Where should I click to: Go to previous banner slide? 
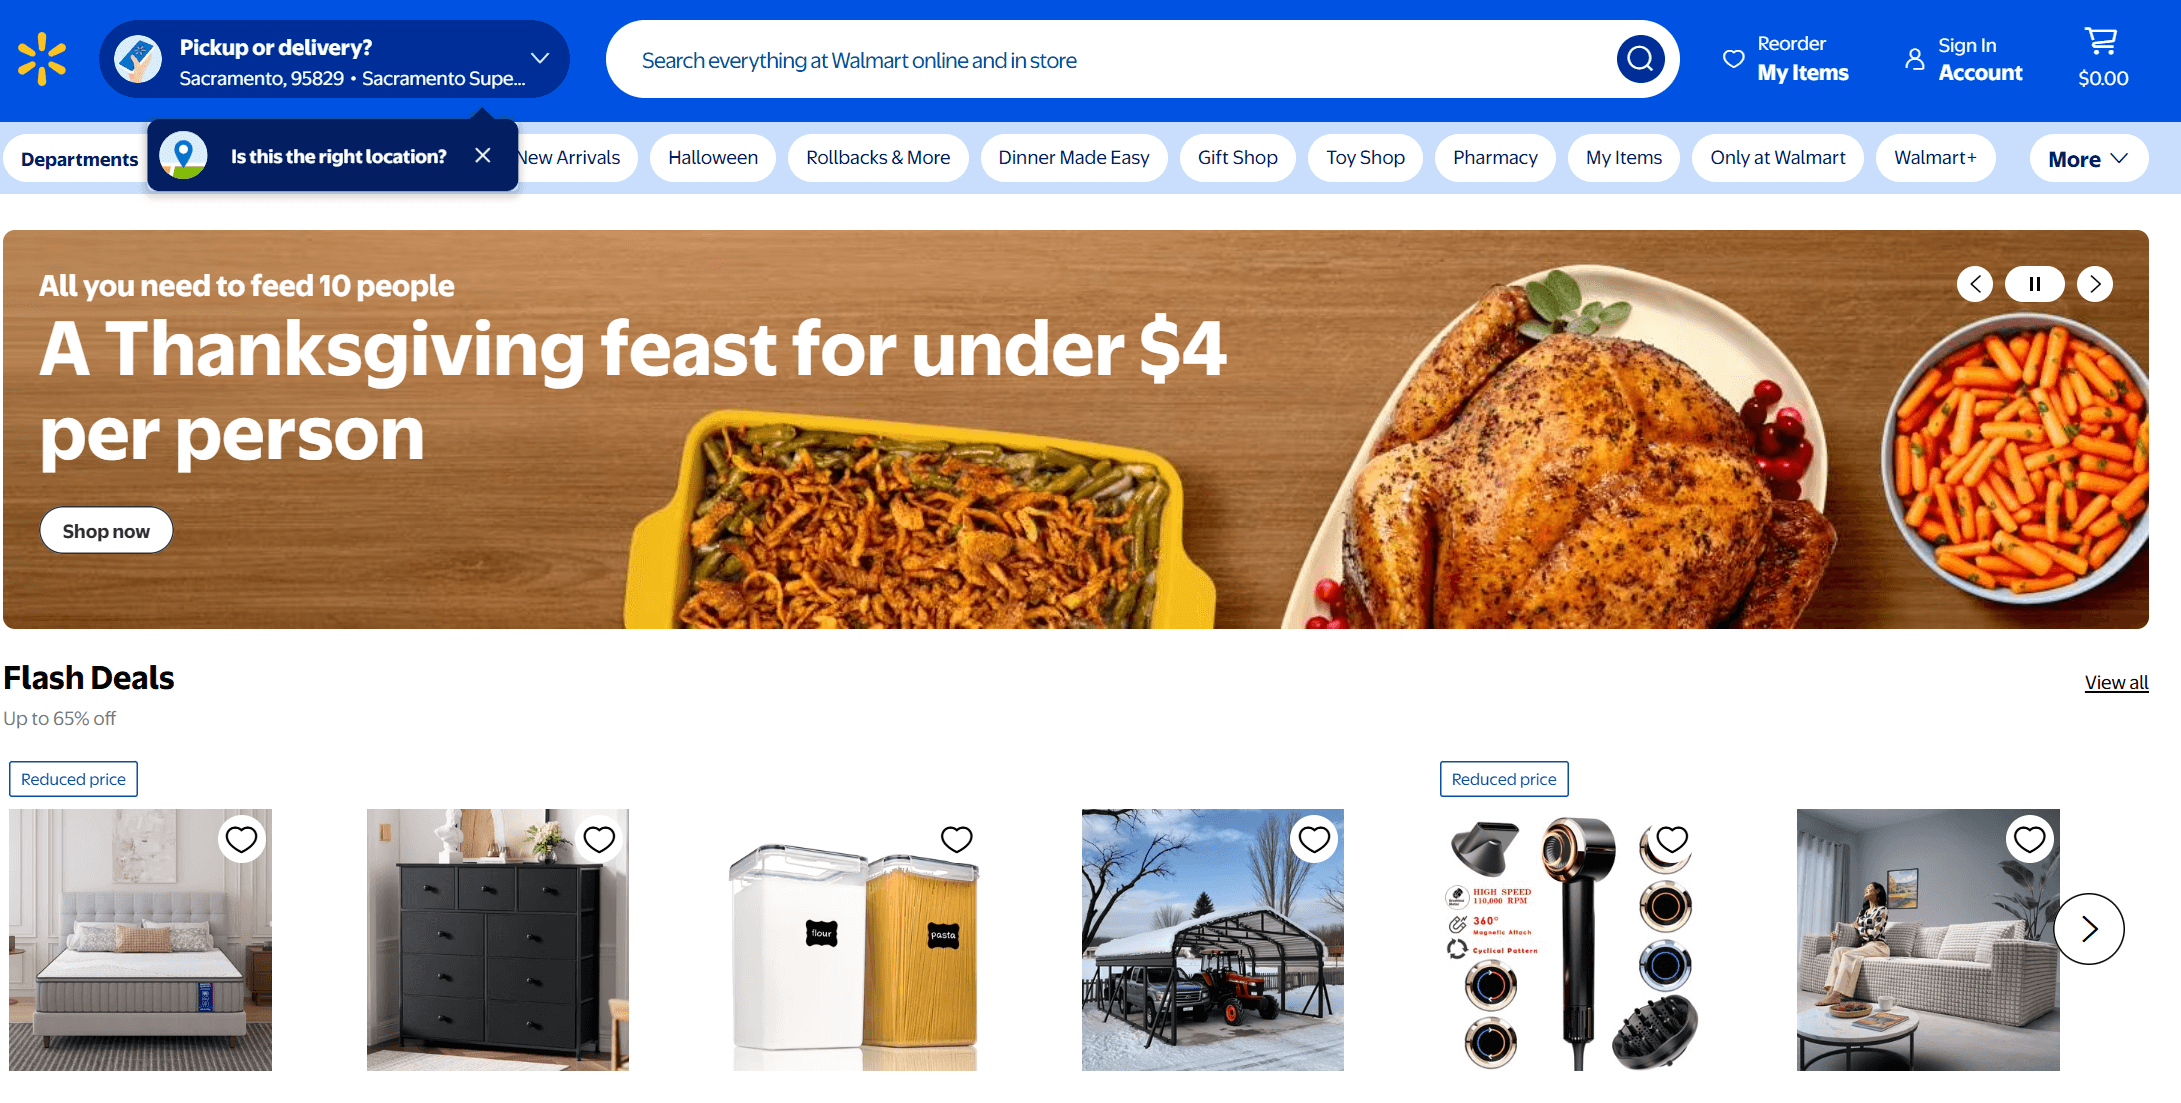[x=1975, y=284]
